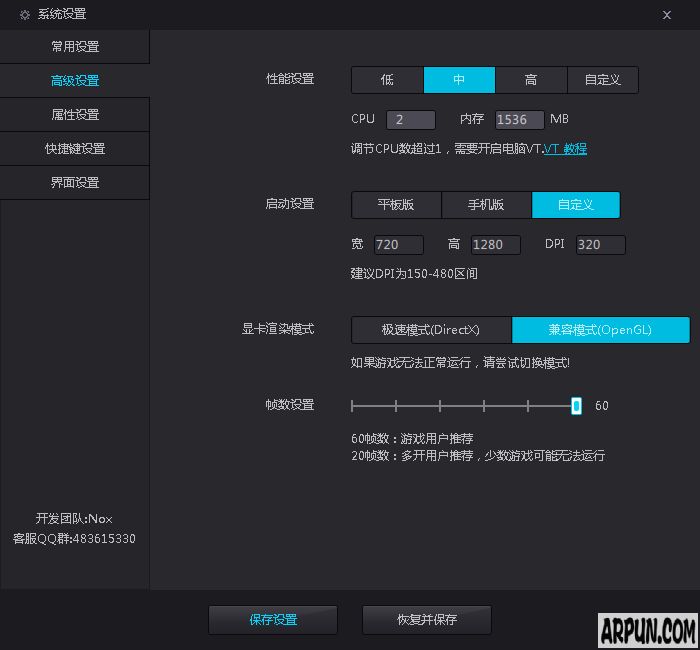Switch to 兼容模式(OpenGL) rendering
The height and width of the screenshot is (650, 700).
601,330
